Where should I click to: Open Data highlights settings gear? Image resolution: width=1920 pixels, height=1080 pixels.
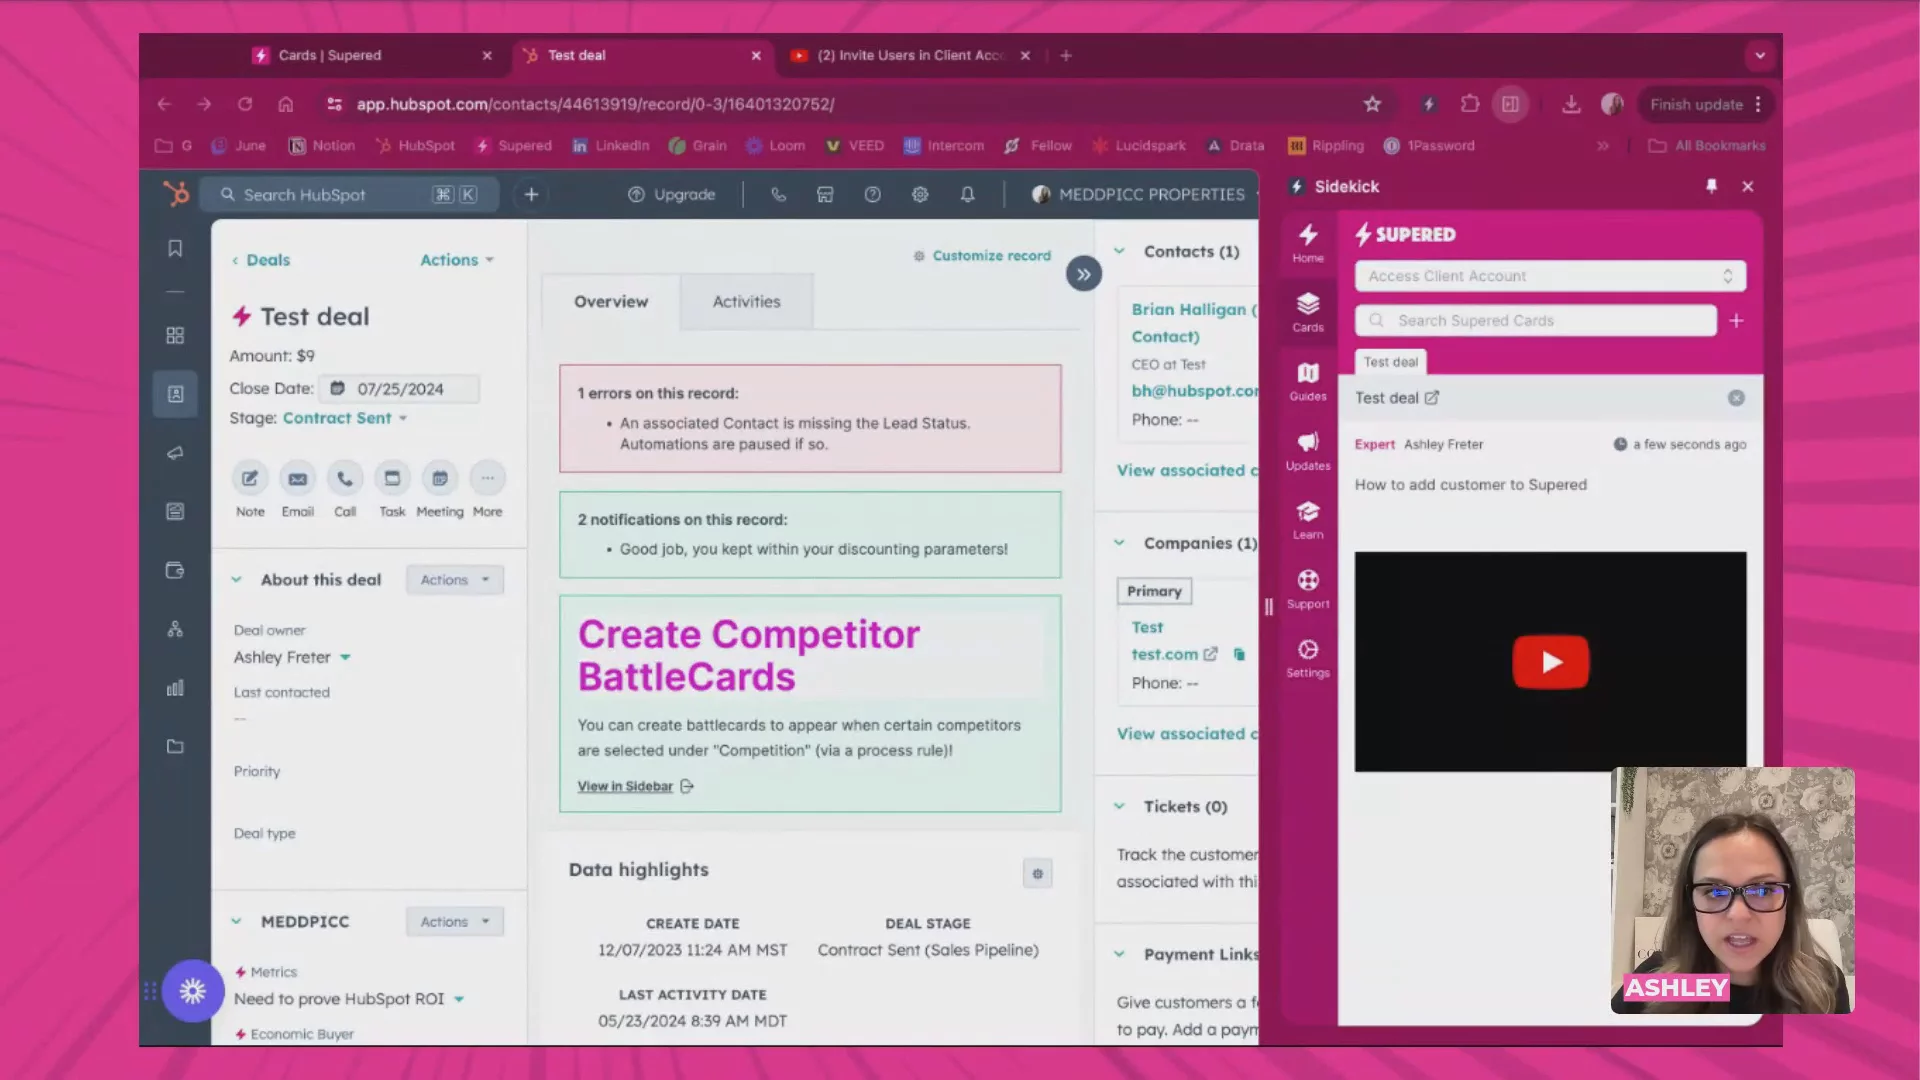1037,874
